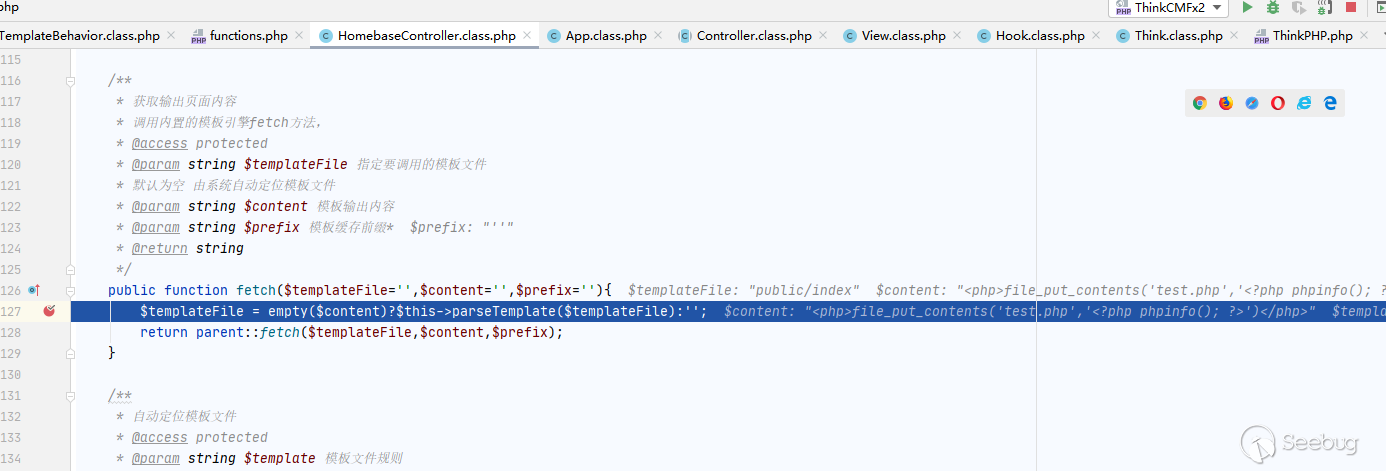Switch to Hook.class.php tab
The height and width of the screenshot is (471, 1386).
coord(1040,36)
